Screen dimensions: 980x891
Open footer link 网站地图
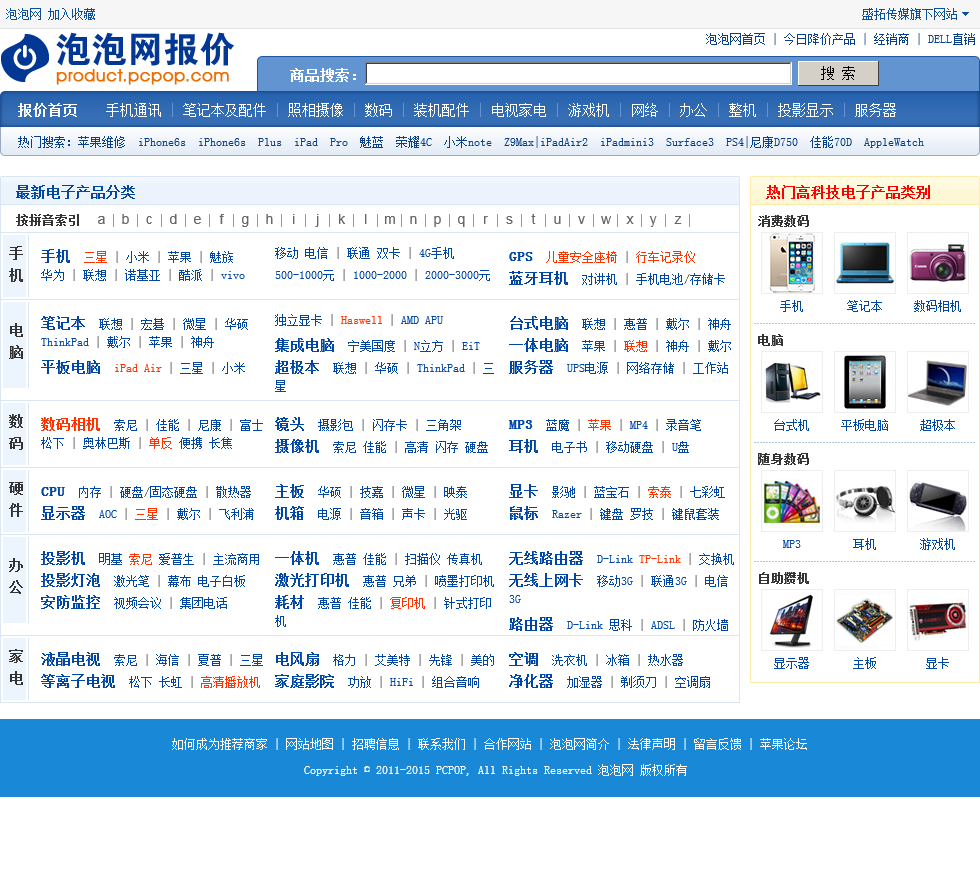pyautogui.click(x=309, y=744)
